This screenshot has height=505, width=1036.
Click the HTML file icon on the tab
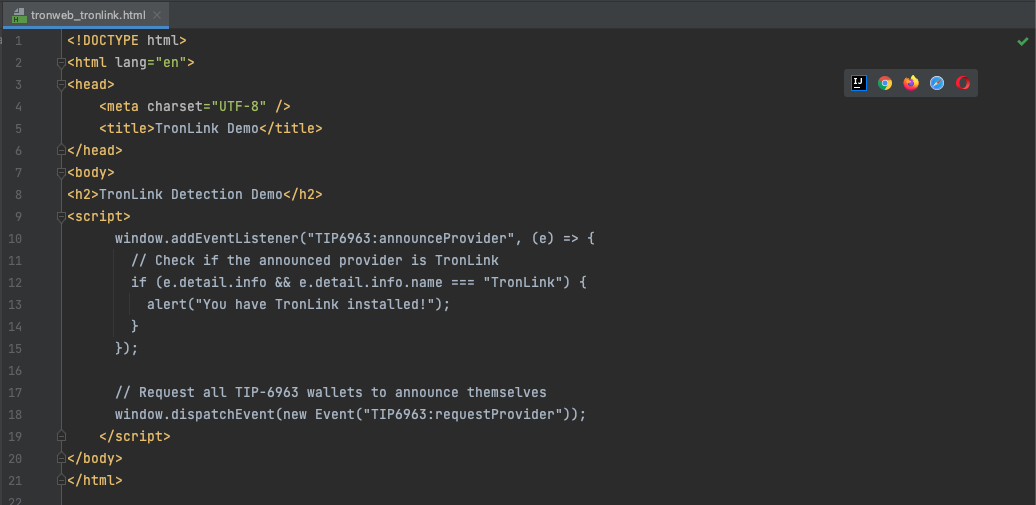point(19,15)
